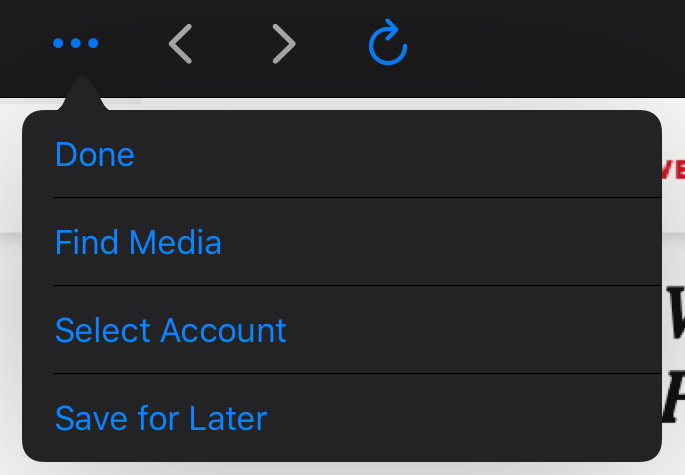Dismiss the menu by tapping Done
The height and width of the screenshot is (475, 685).
tap(95, 154)
